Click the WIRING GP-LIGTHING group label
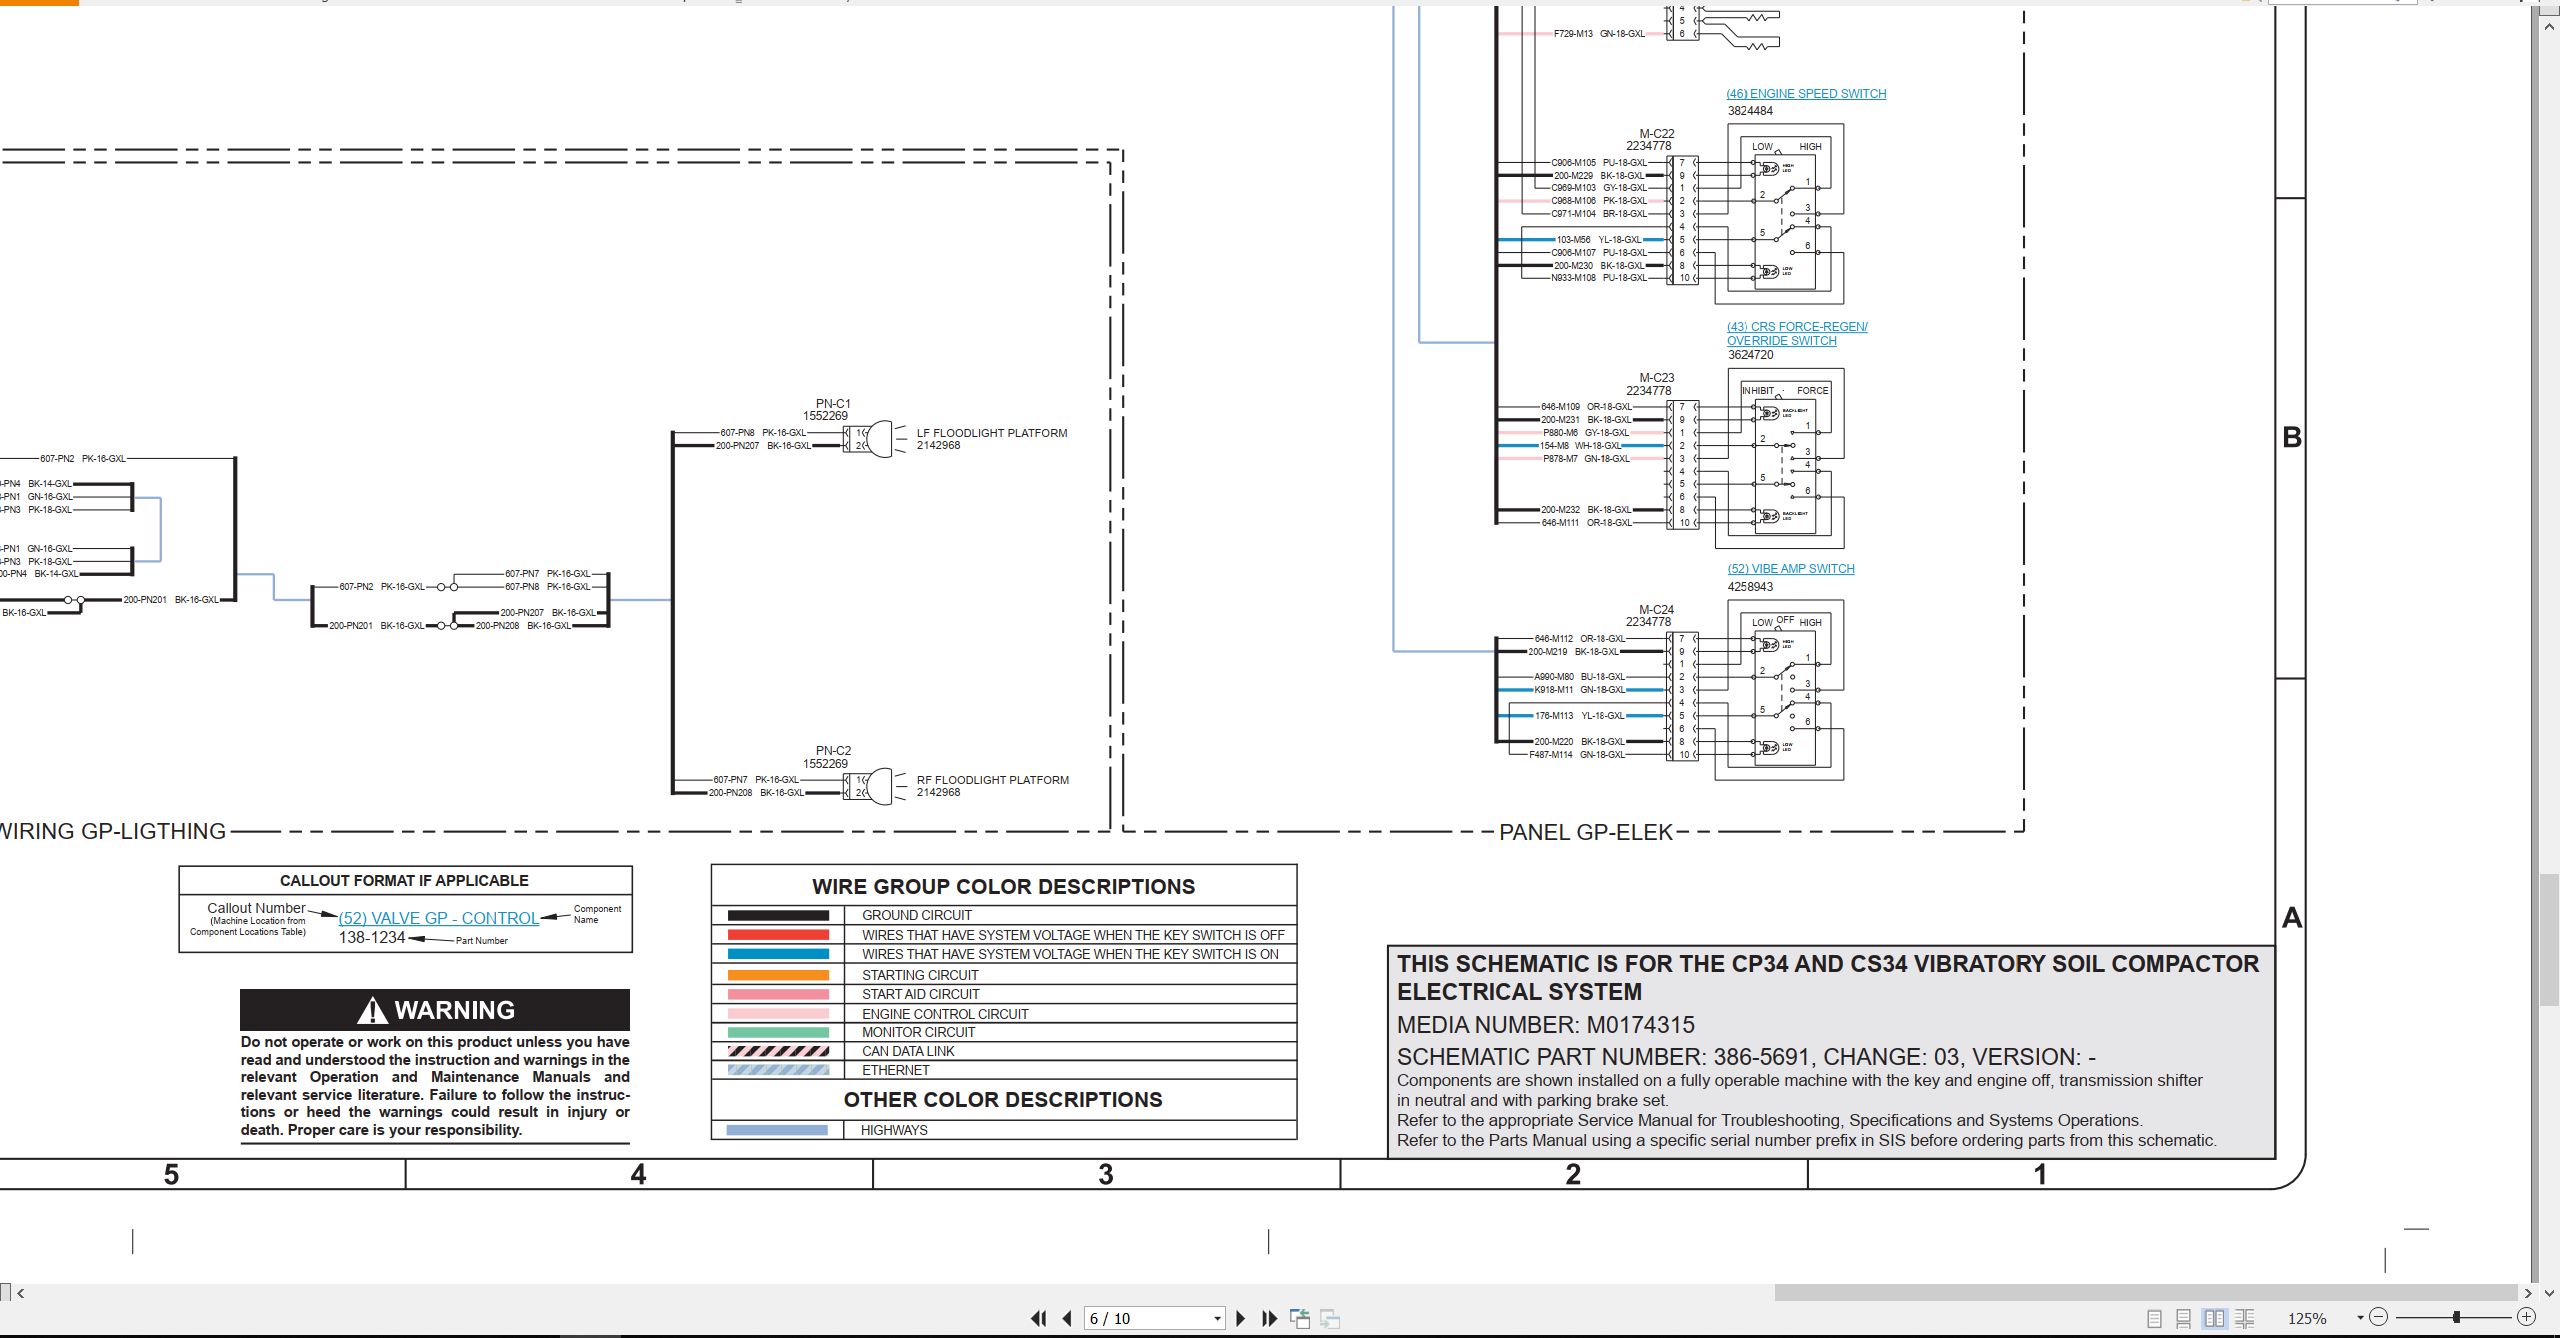 coord(113,831)
